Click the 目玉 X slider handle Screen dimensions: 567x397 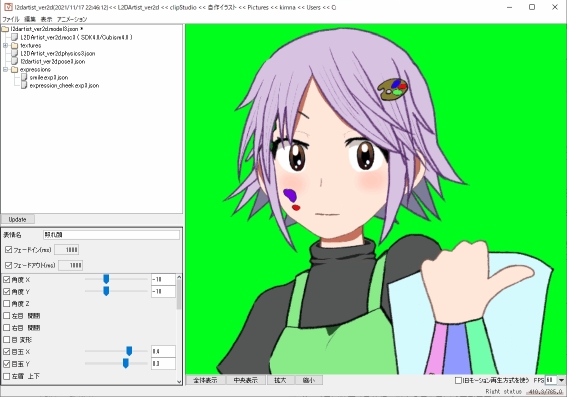129,351
